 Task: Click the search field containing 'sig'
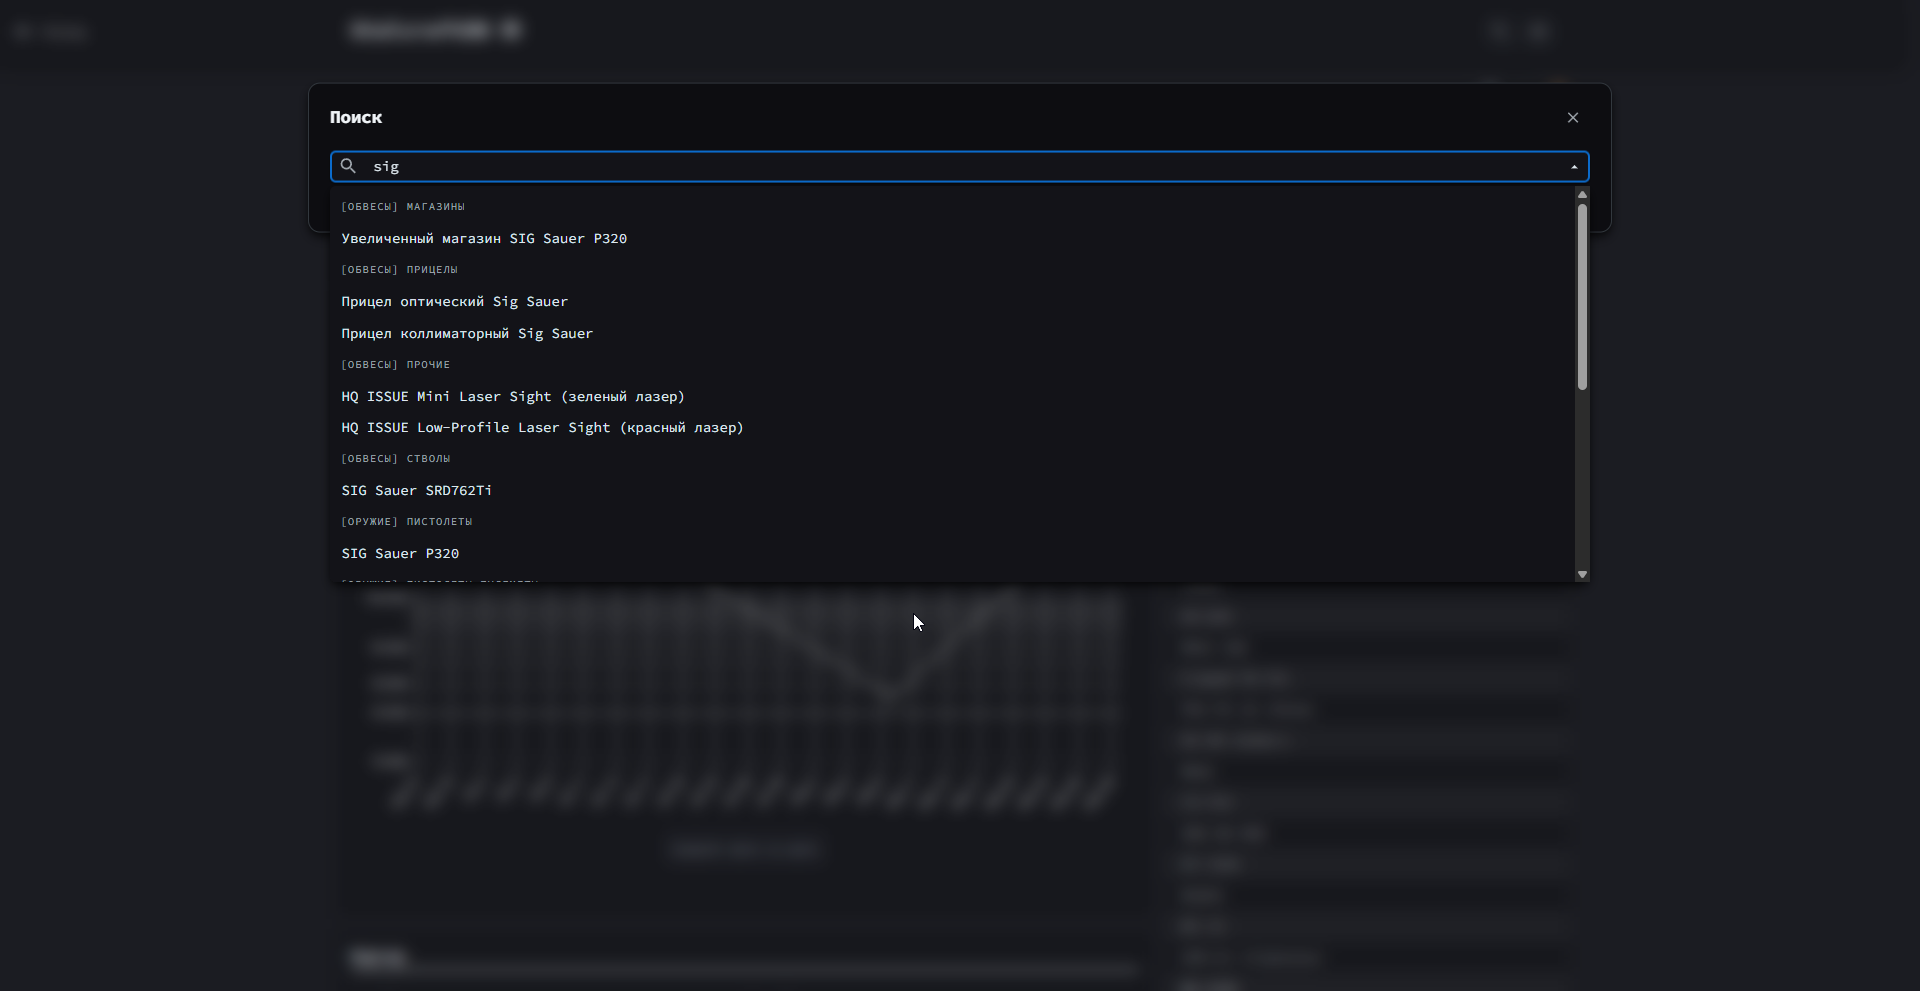click(959, 167)
